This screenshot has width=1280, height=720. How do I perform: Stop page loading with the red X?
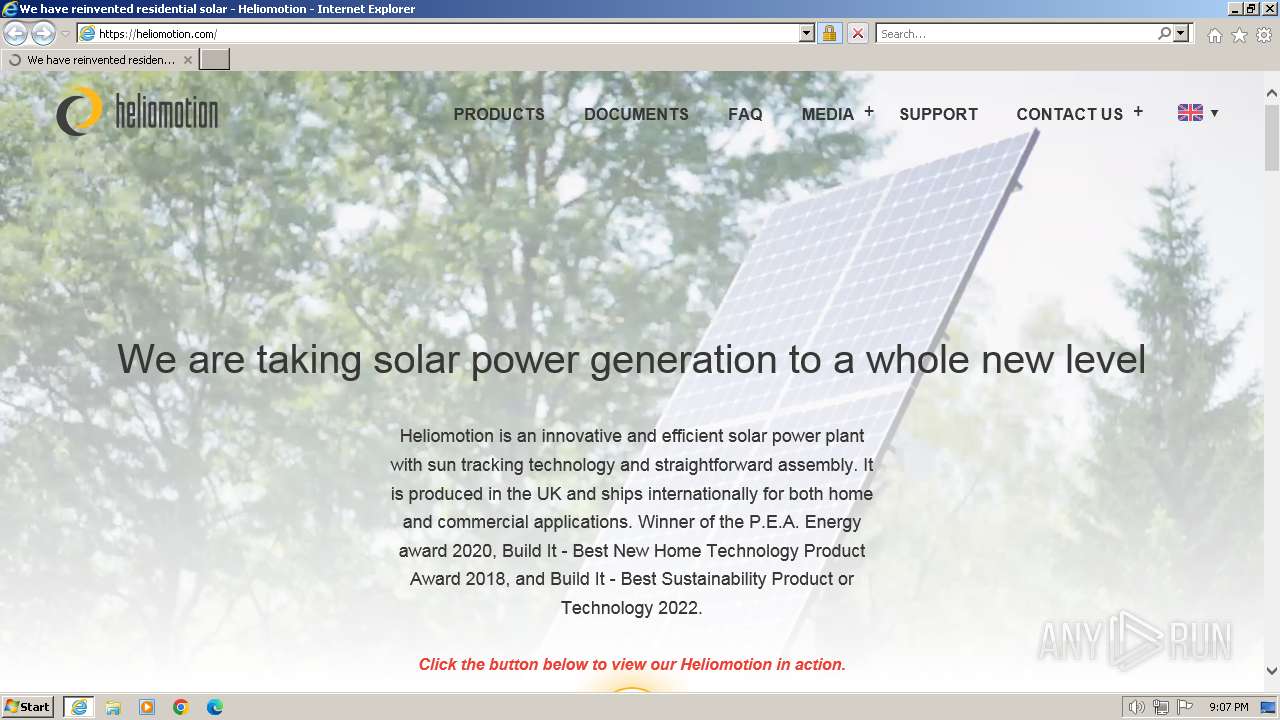(857, 33)
